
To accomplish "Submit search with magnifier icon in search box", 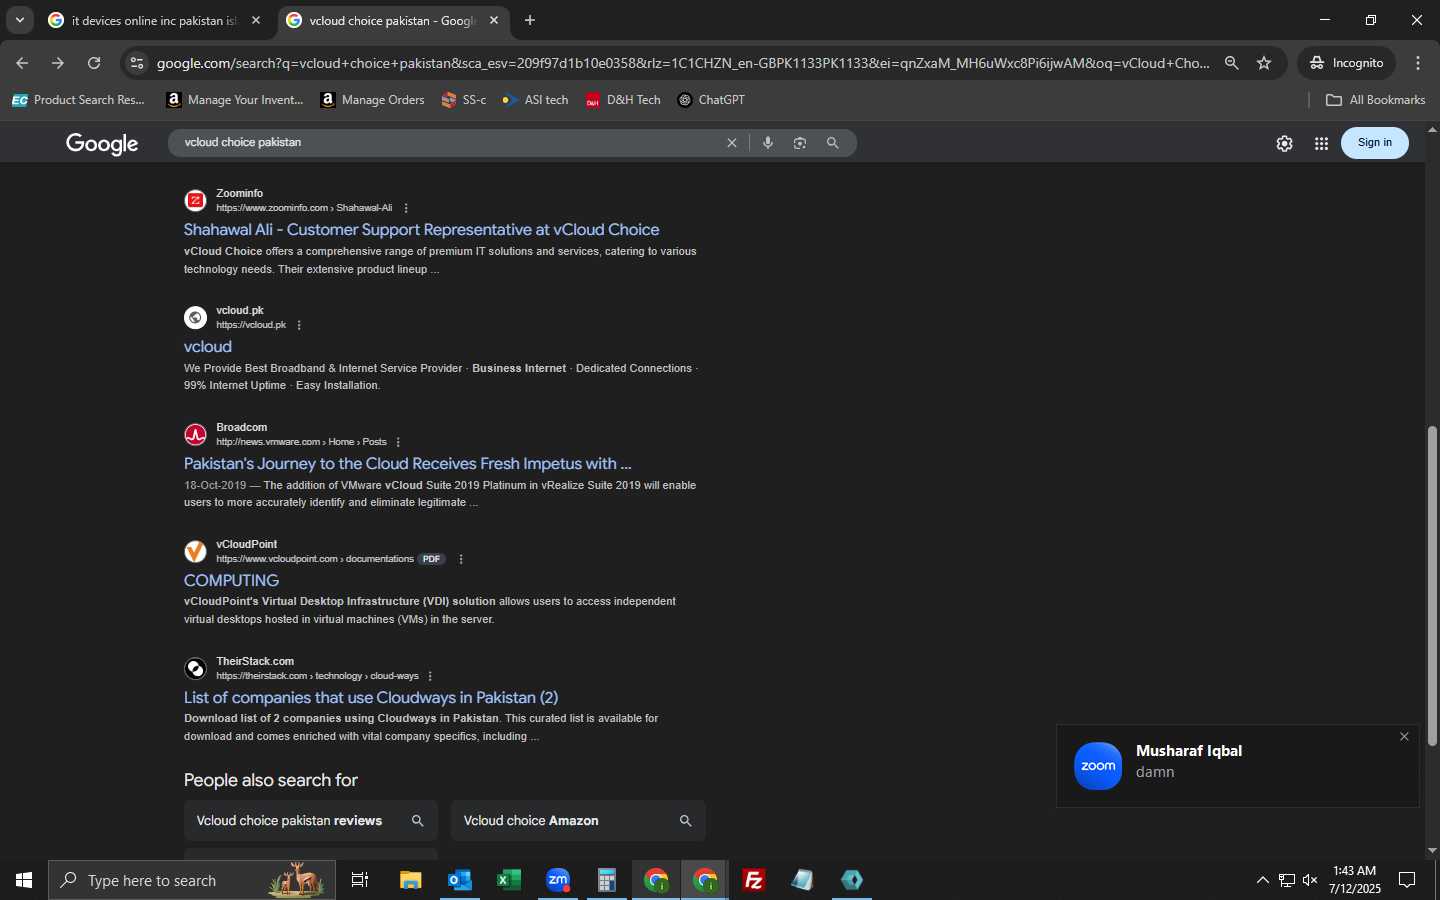I will click(832, 143).
